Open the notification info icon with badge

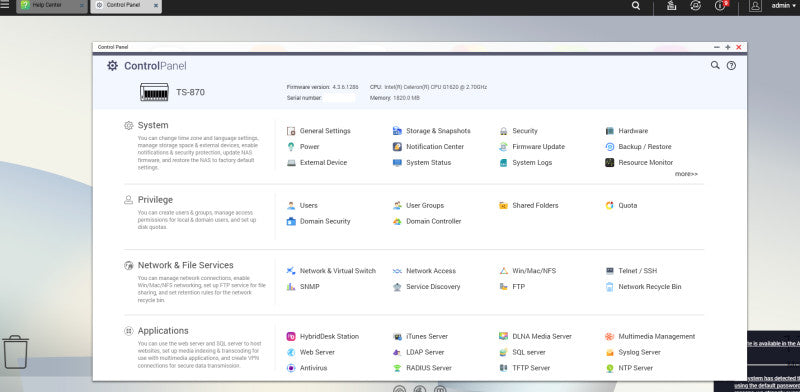(721, 6)
